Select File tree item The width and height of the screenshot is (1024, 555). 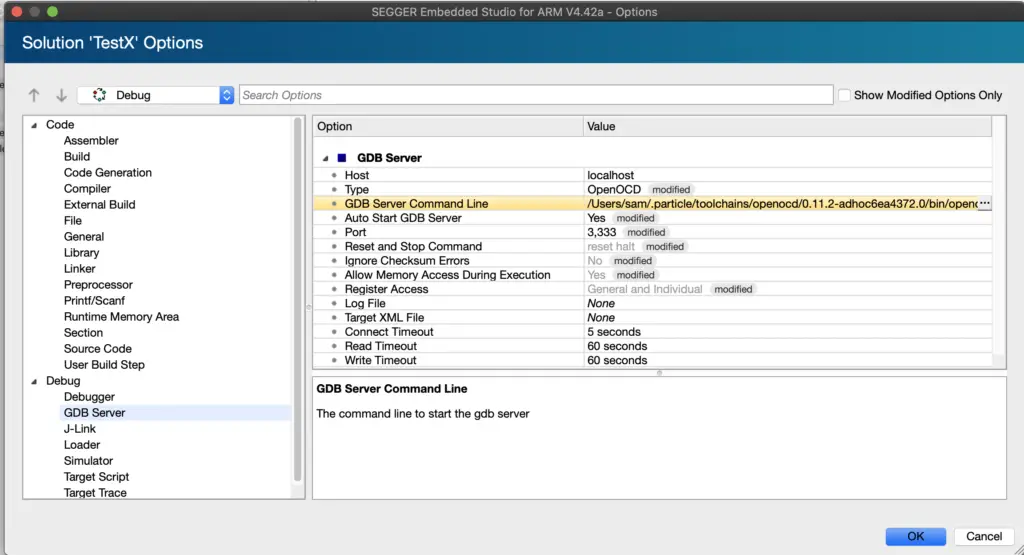(72, 221)
